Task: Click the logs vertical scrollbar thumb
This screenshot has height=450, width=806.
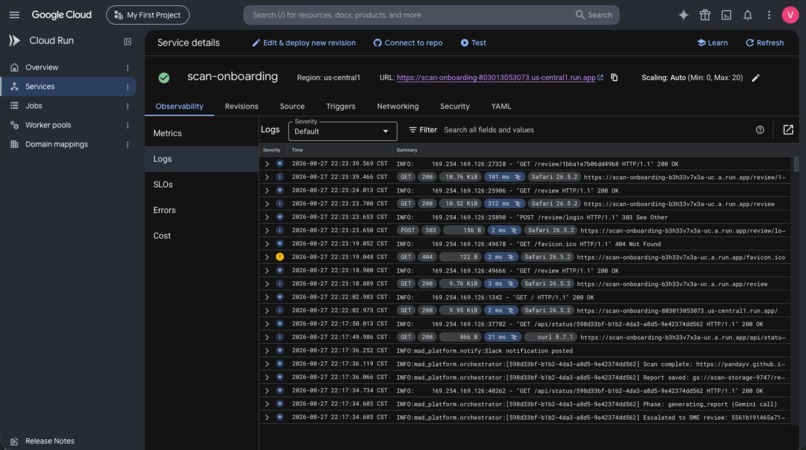Action: 796,165
